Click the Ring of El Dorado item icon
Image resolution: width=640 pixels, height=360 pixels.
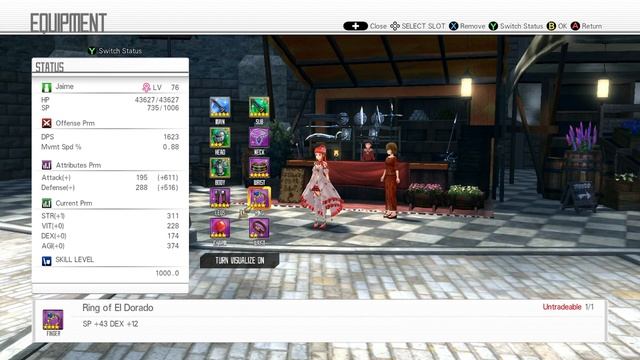[53, 320]
